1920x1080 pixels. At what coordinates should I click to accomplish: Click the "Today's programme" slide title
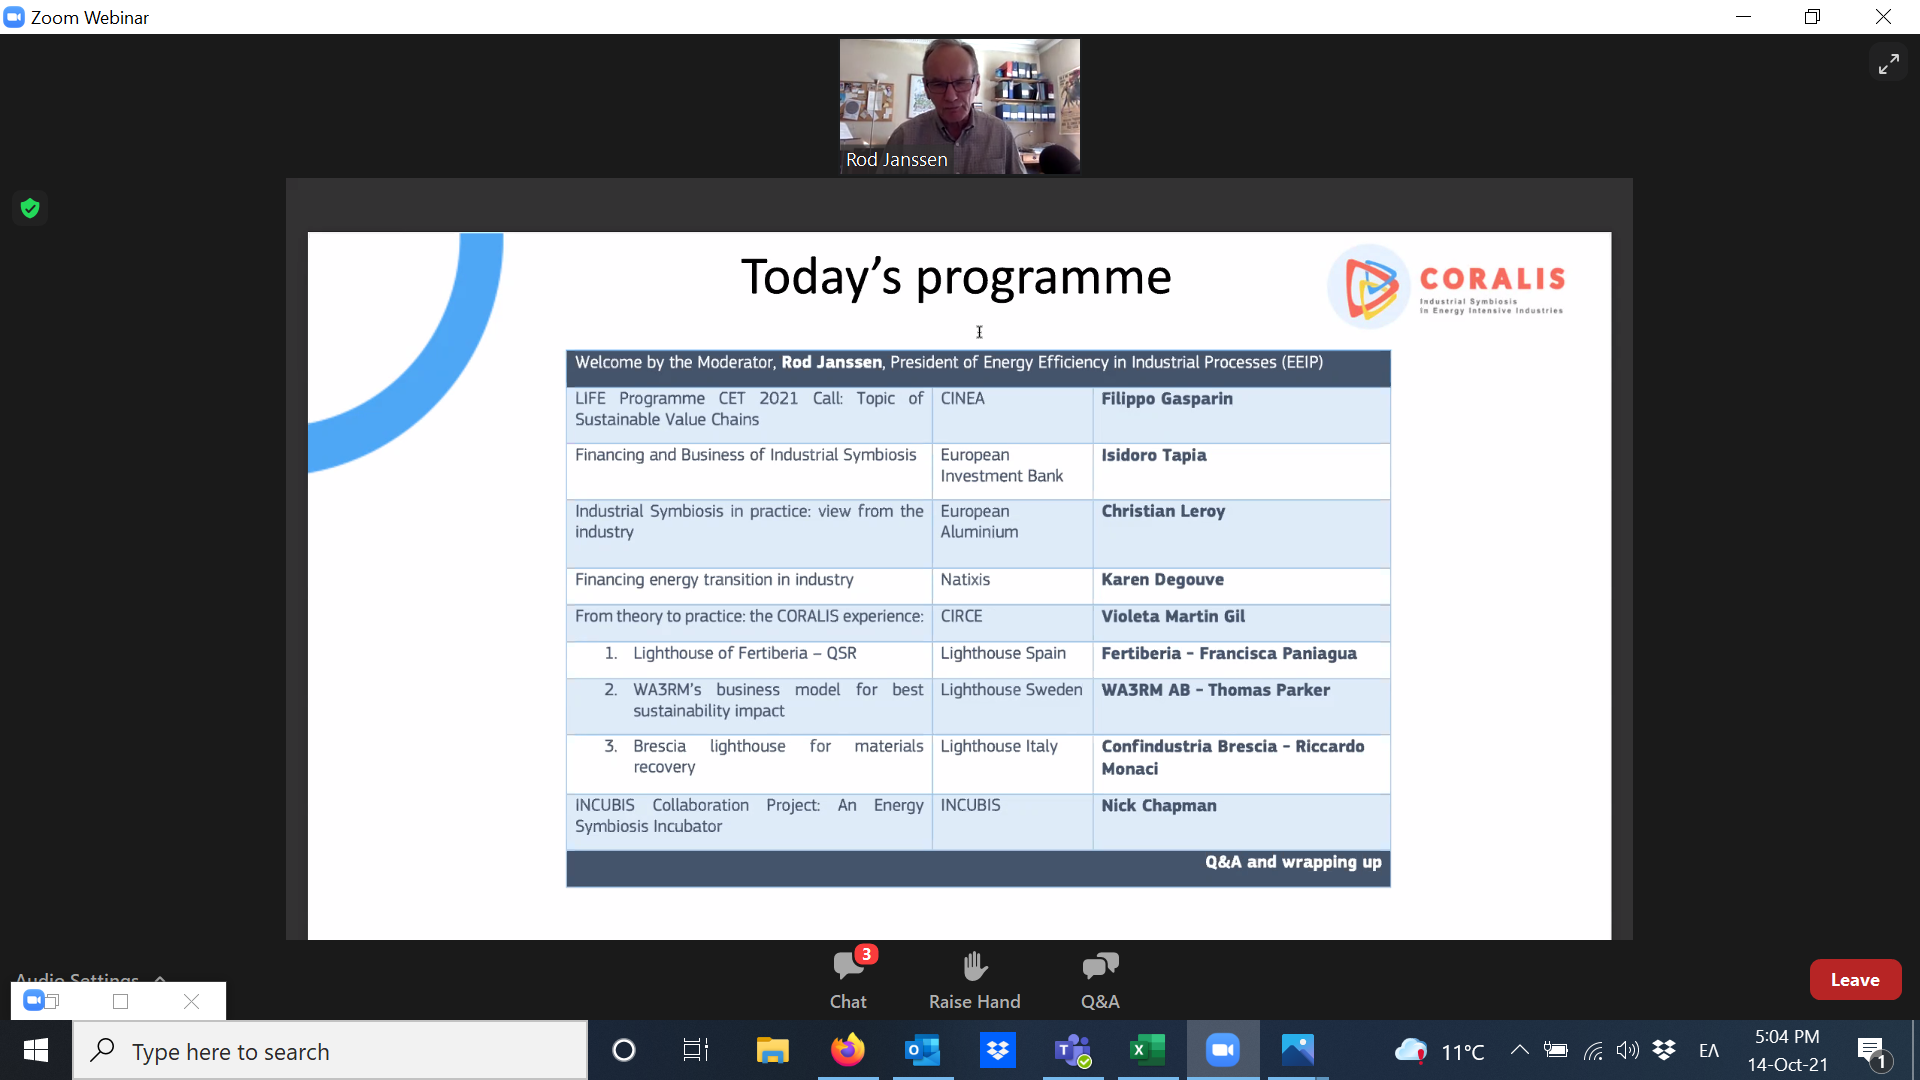(x=956, y=277)
